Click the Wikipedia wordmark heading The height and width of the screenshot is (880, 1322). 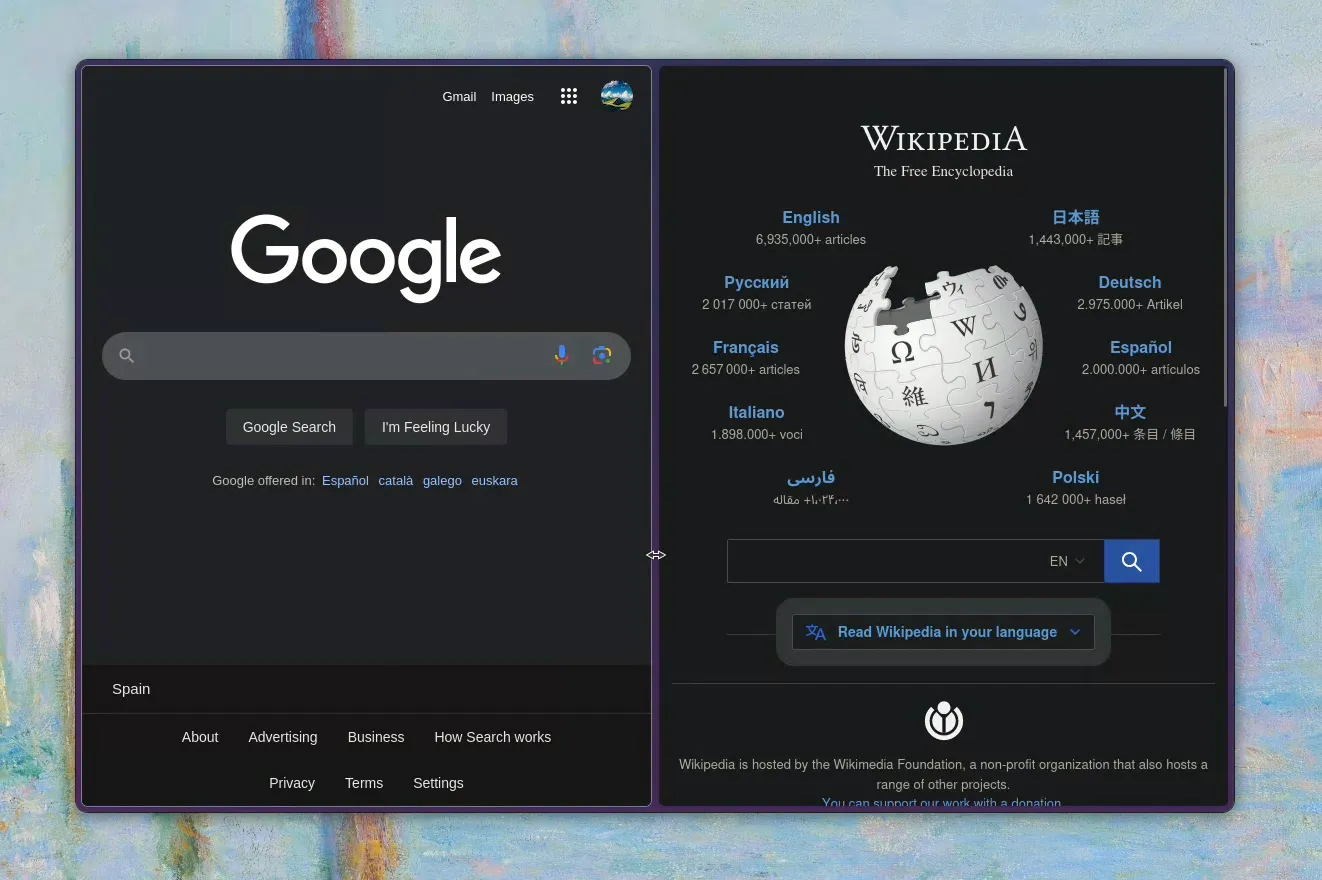pos(944,138)
